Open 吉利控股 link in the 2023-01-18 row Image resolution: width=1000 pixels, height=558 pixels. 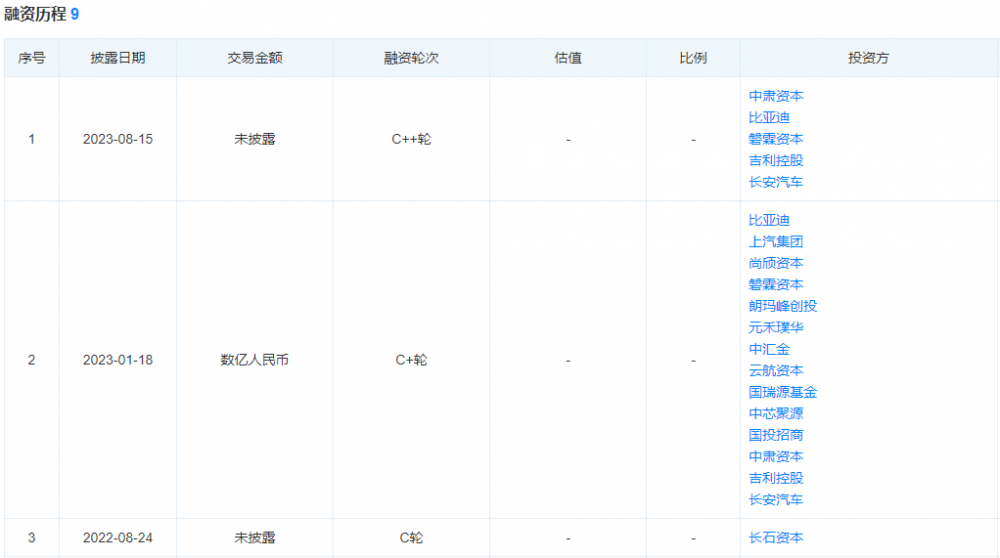(776, 478)
